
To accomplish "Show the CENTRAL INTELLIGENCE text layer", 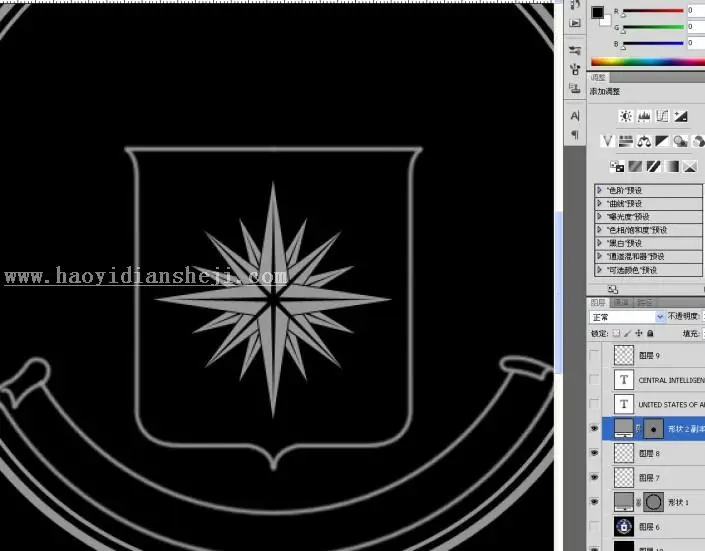I will [x=594, y=380].
